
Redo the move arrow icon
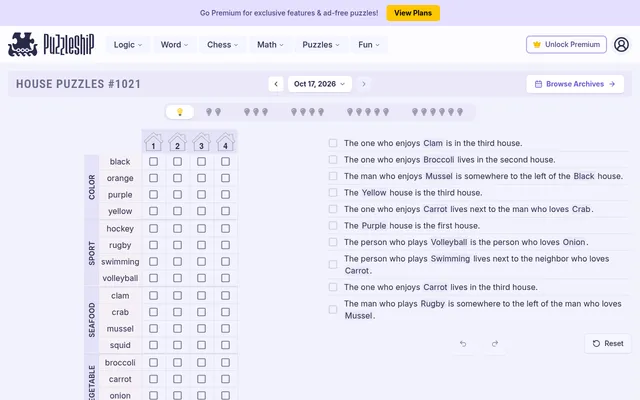pos(495,344)
